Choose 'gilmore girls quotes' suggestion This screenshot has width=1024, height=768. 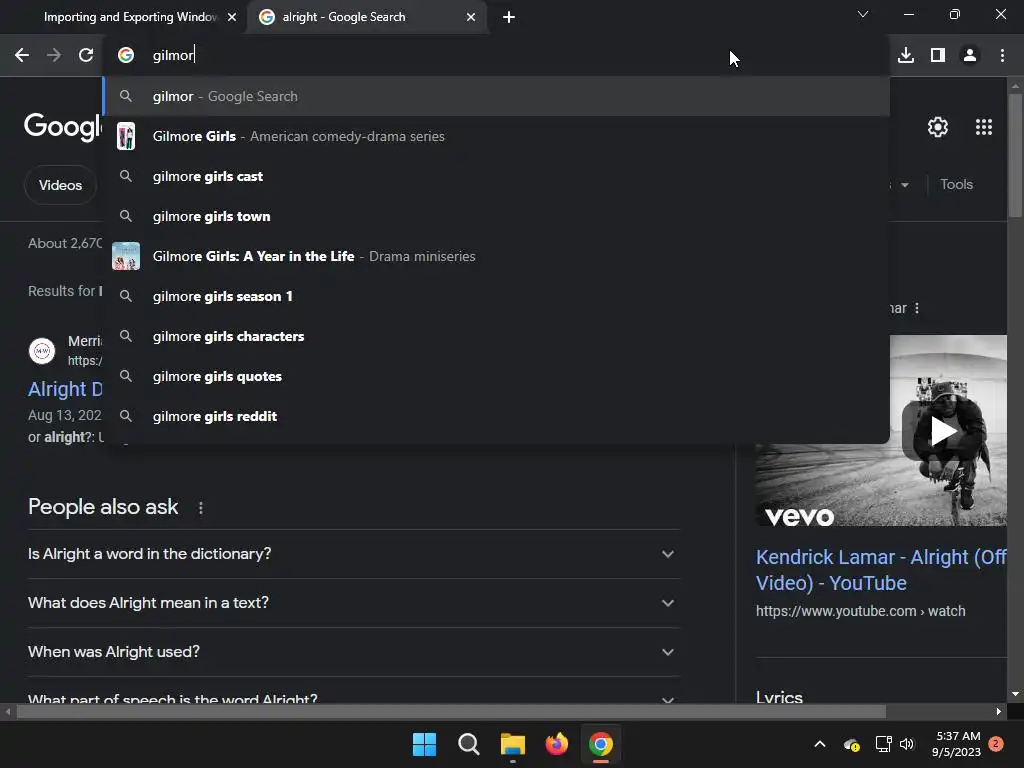coord(496,376)
